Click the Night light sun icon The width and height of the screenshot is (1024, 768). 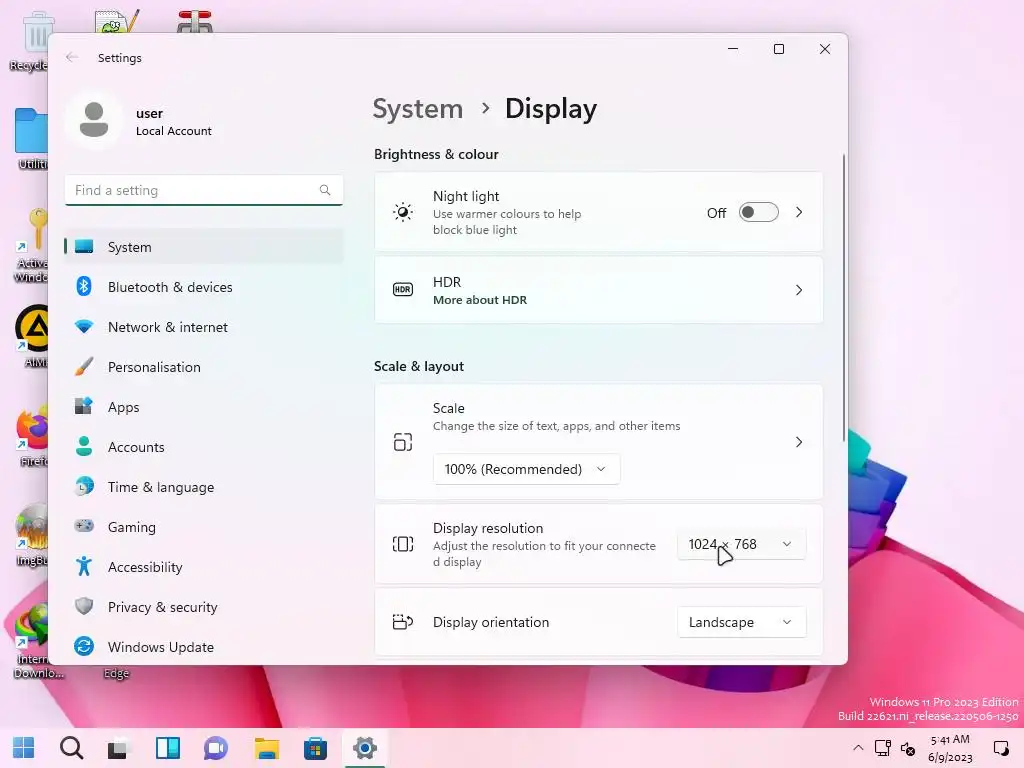tap(403, 212)
